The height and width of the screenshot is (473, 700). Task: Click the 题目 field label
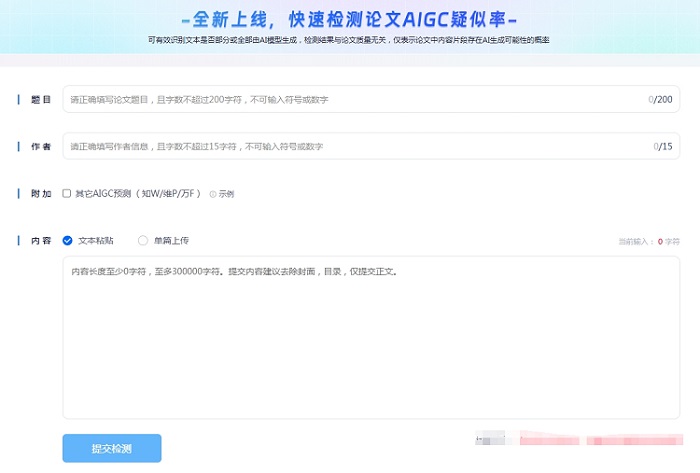tap(41, 100)
